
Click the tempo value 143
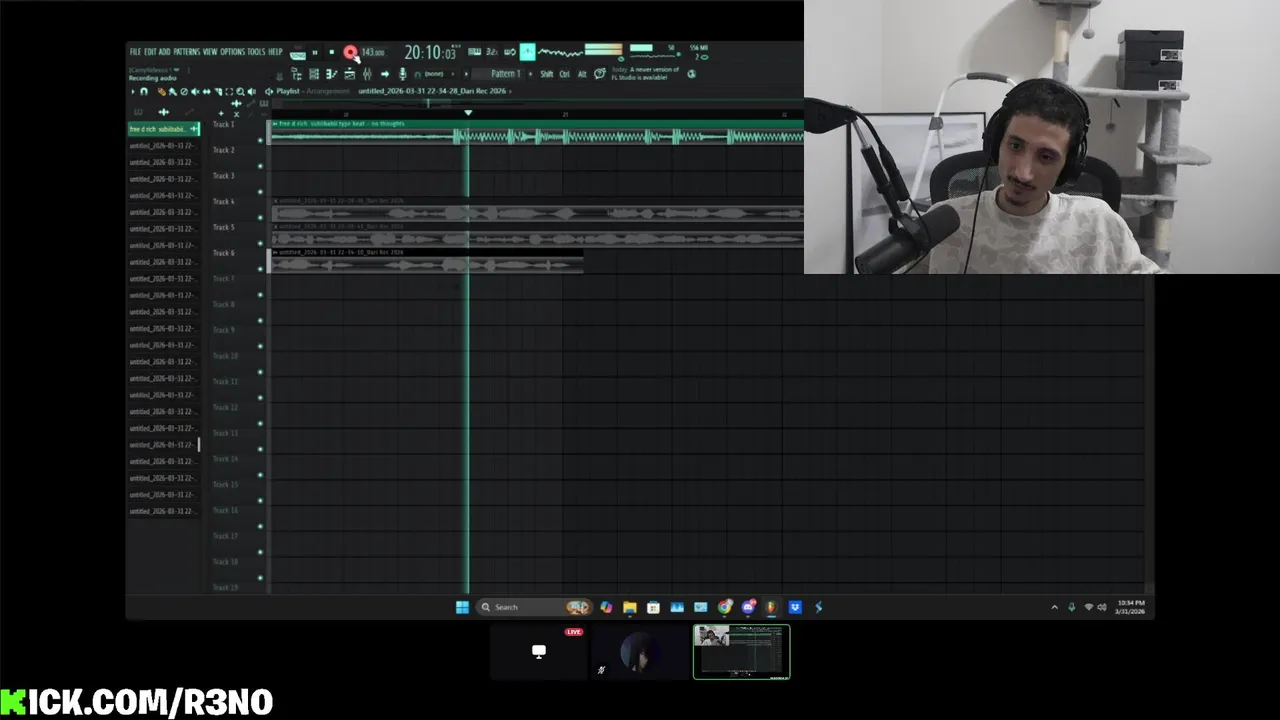[x=373, y=52]
